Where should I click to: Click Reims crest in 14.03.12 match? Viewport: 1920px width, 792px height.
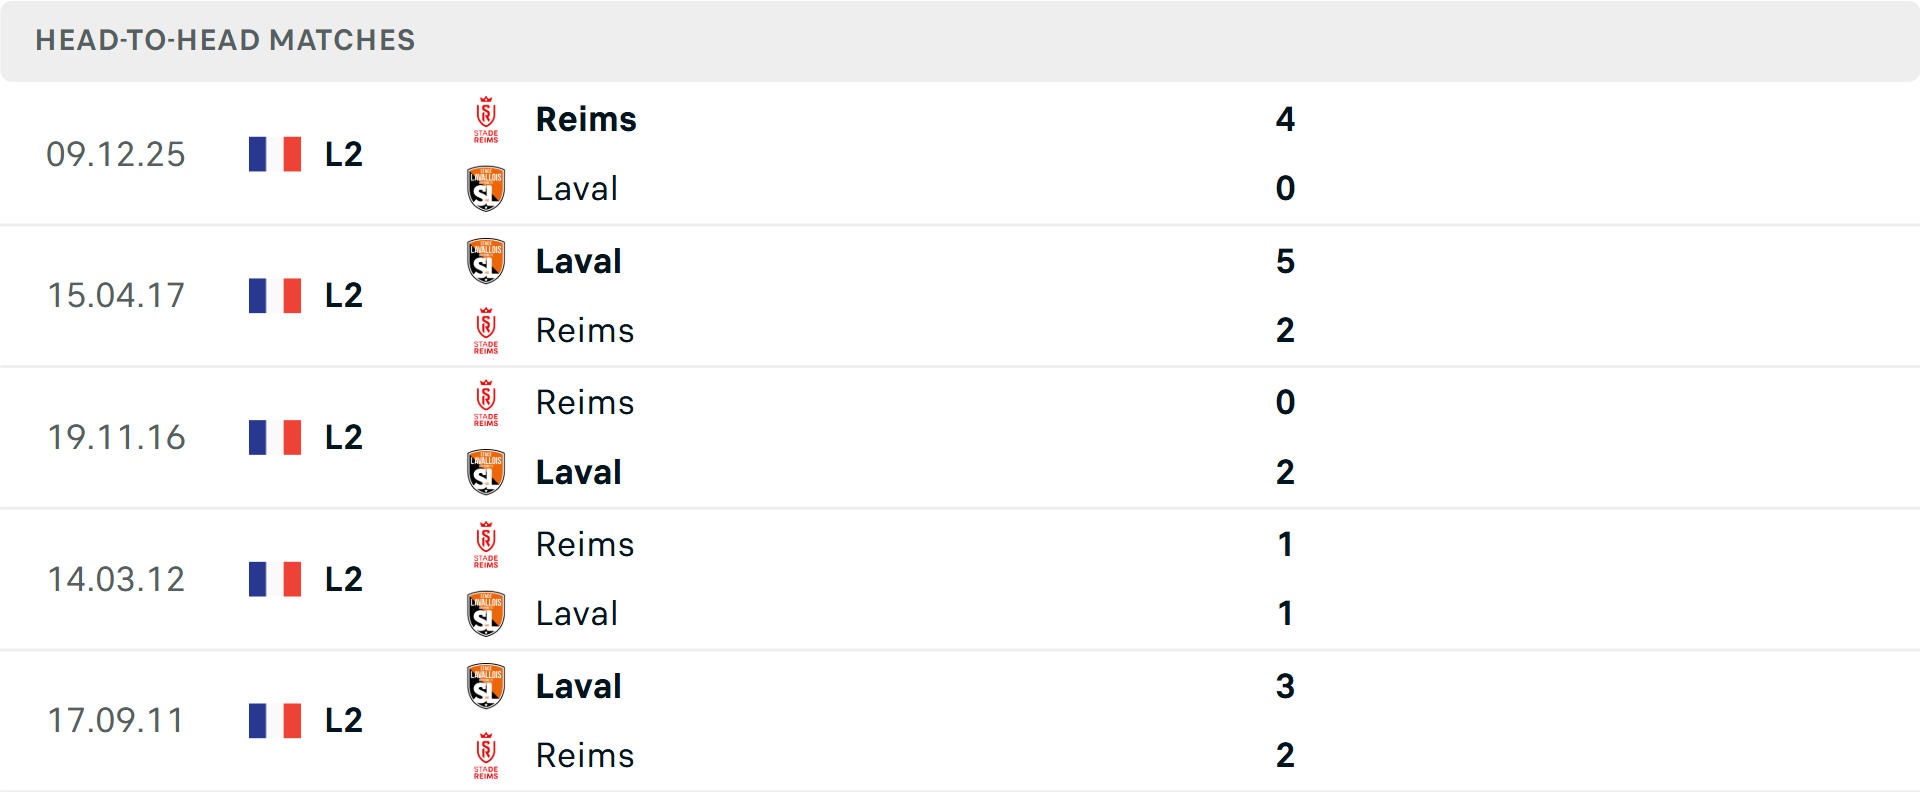[486, 545]
